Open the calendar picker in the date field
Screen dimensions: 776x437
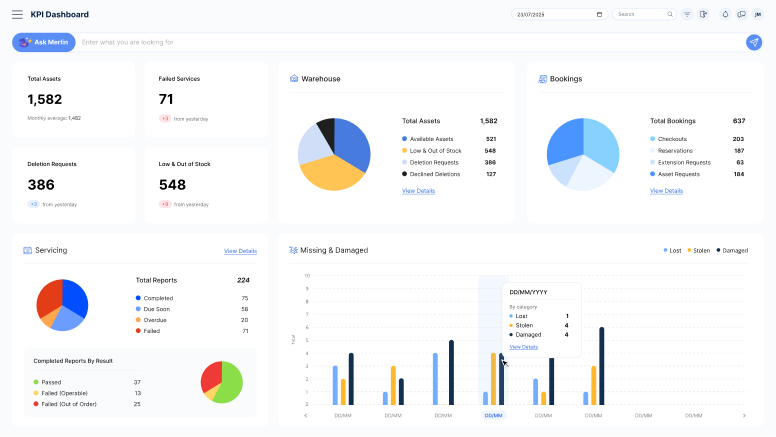(x=599, y=14)
